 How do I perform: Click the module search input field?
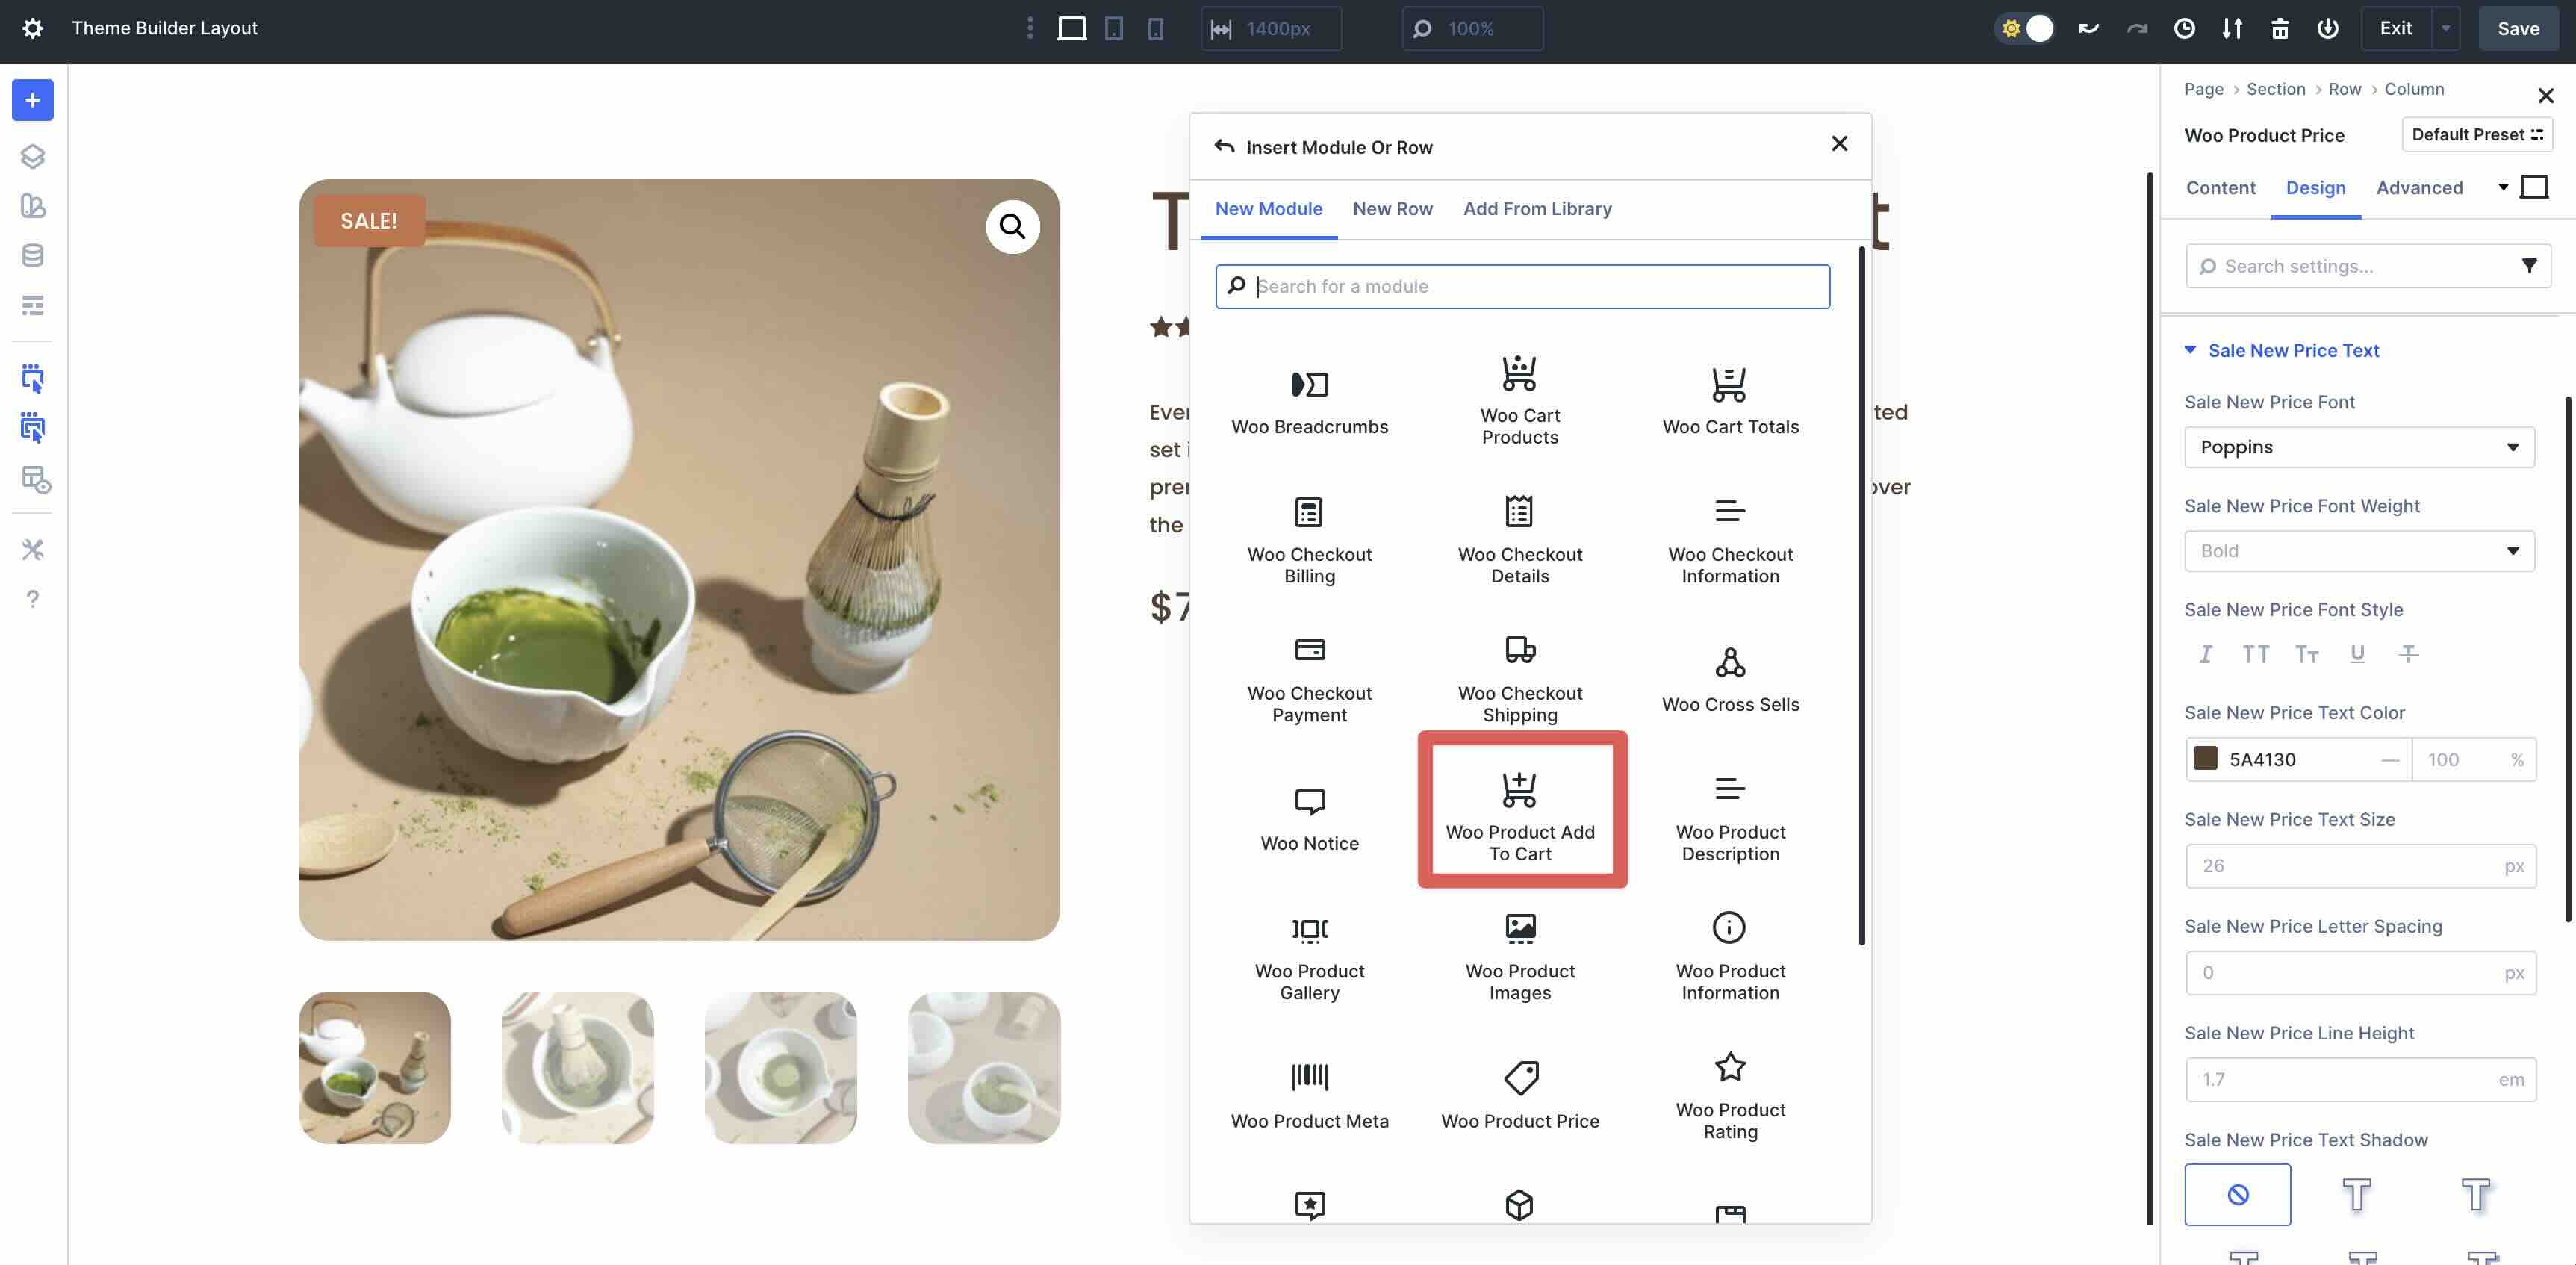pyautogui.click(x=1522, y=286)
